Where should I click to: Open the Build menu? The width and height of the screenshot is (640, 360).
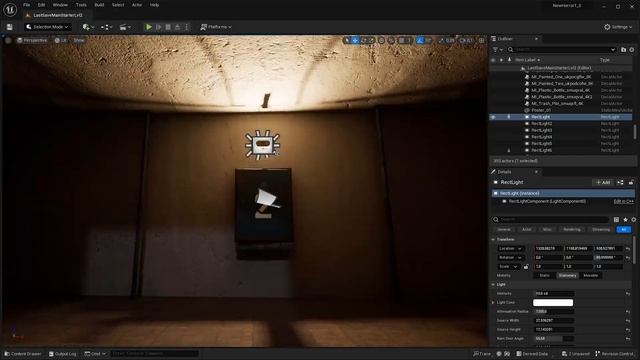(x=99, y=5)
